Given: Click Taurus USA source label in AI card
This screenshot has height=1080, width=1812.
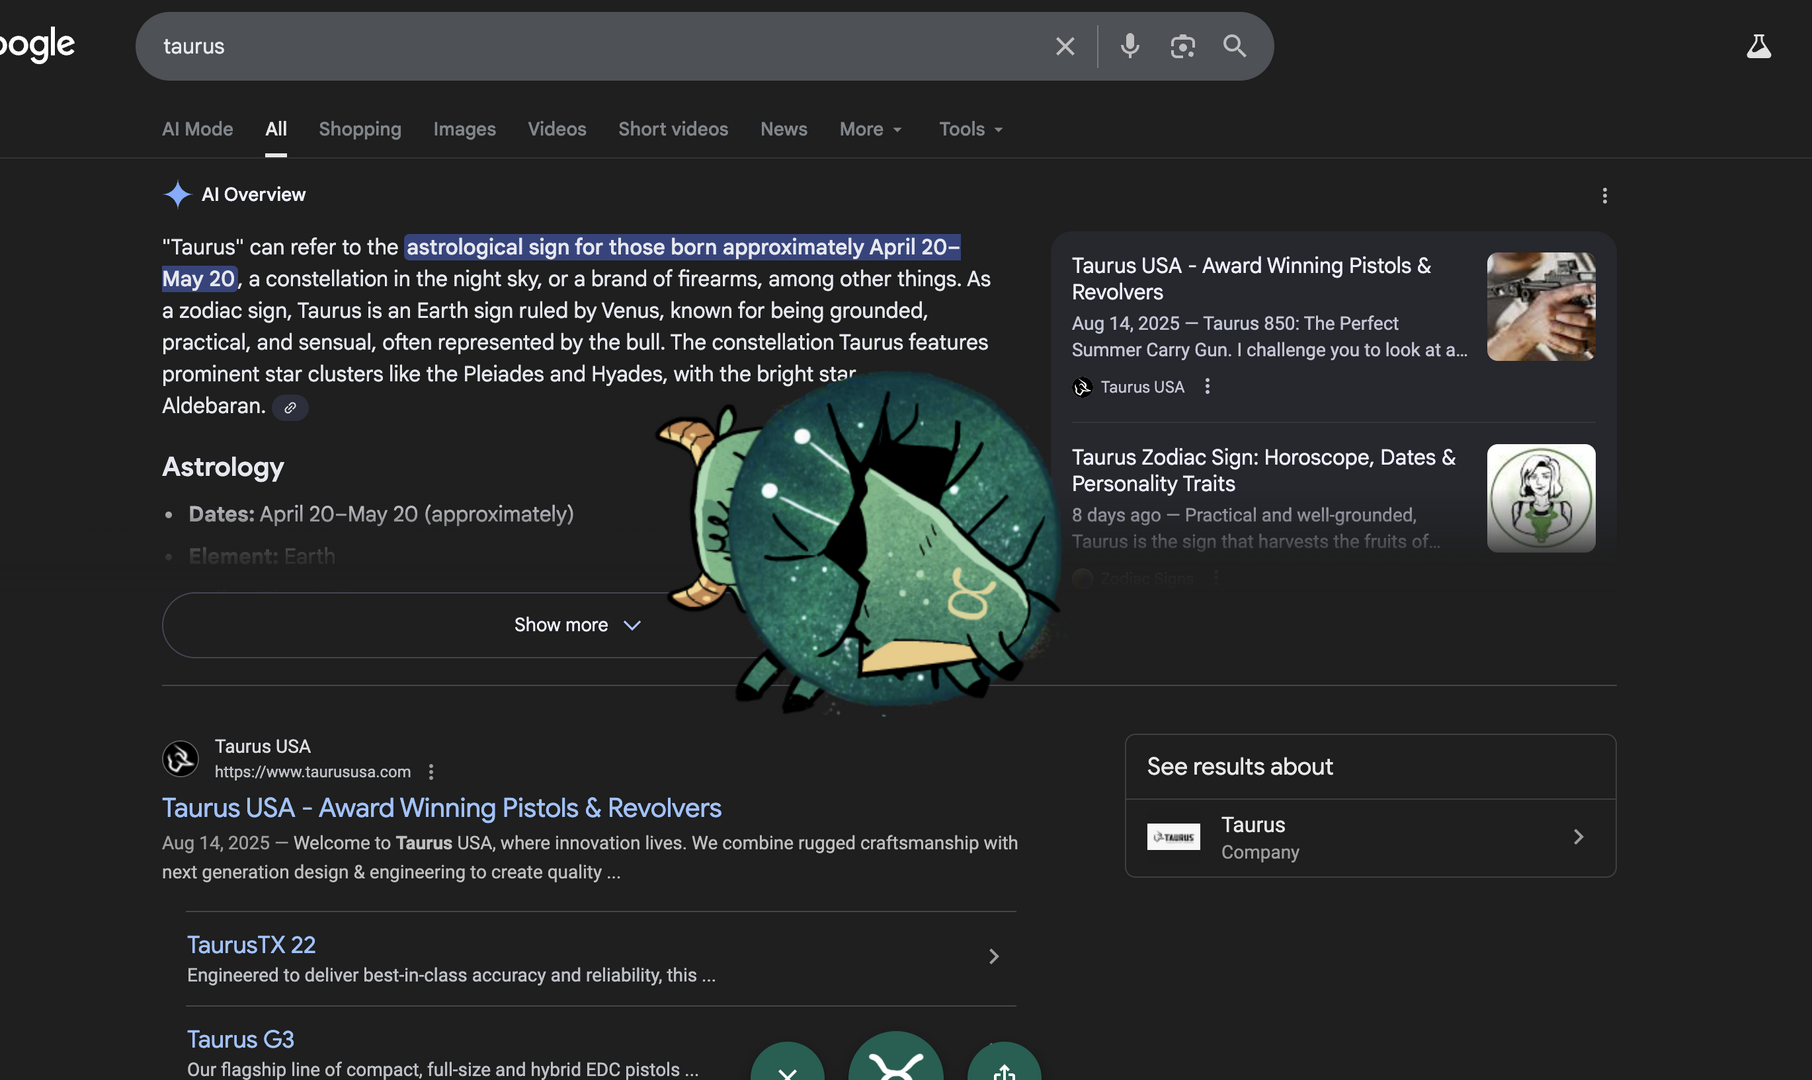Looking at the screenshot, I should [1142, 387].
